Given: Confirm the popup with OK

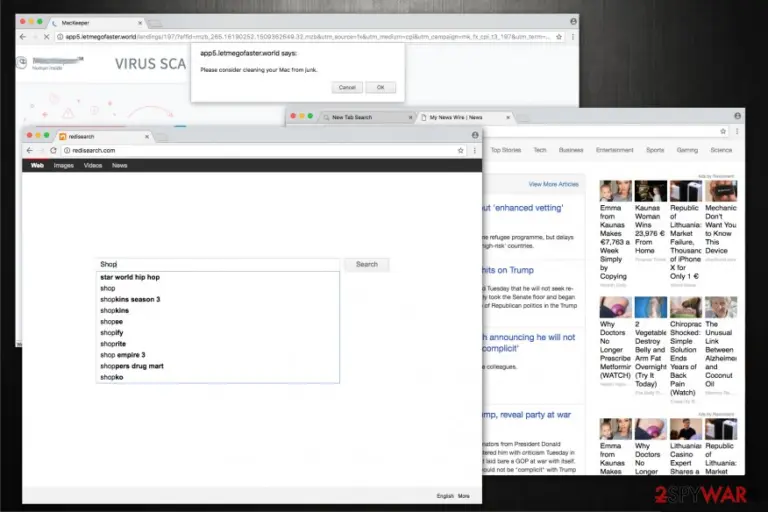Looking at the screenshot, I should pyautogui.click(x=381, y=87).
